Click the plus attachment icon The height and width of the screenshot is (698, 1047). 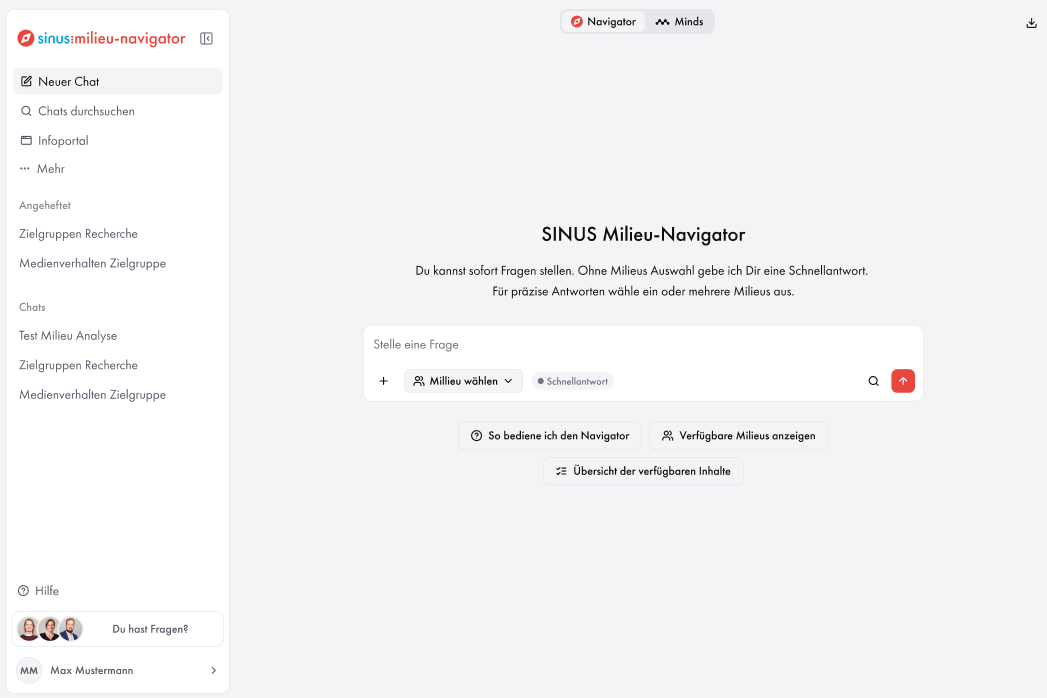[x=383, y=381]
